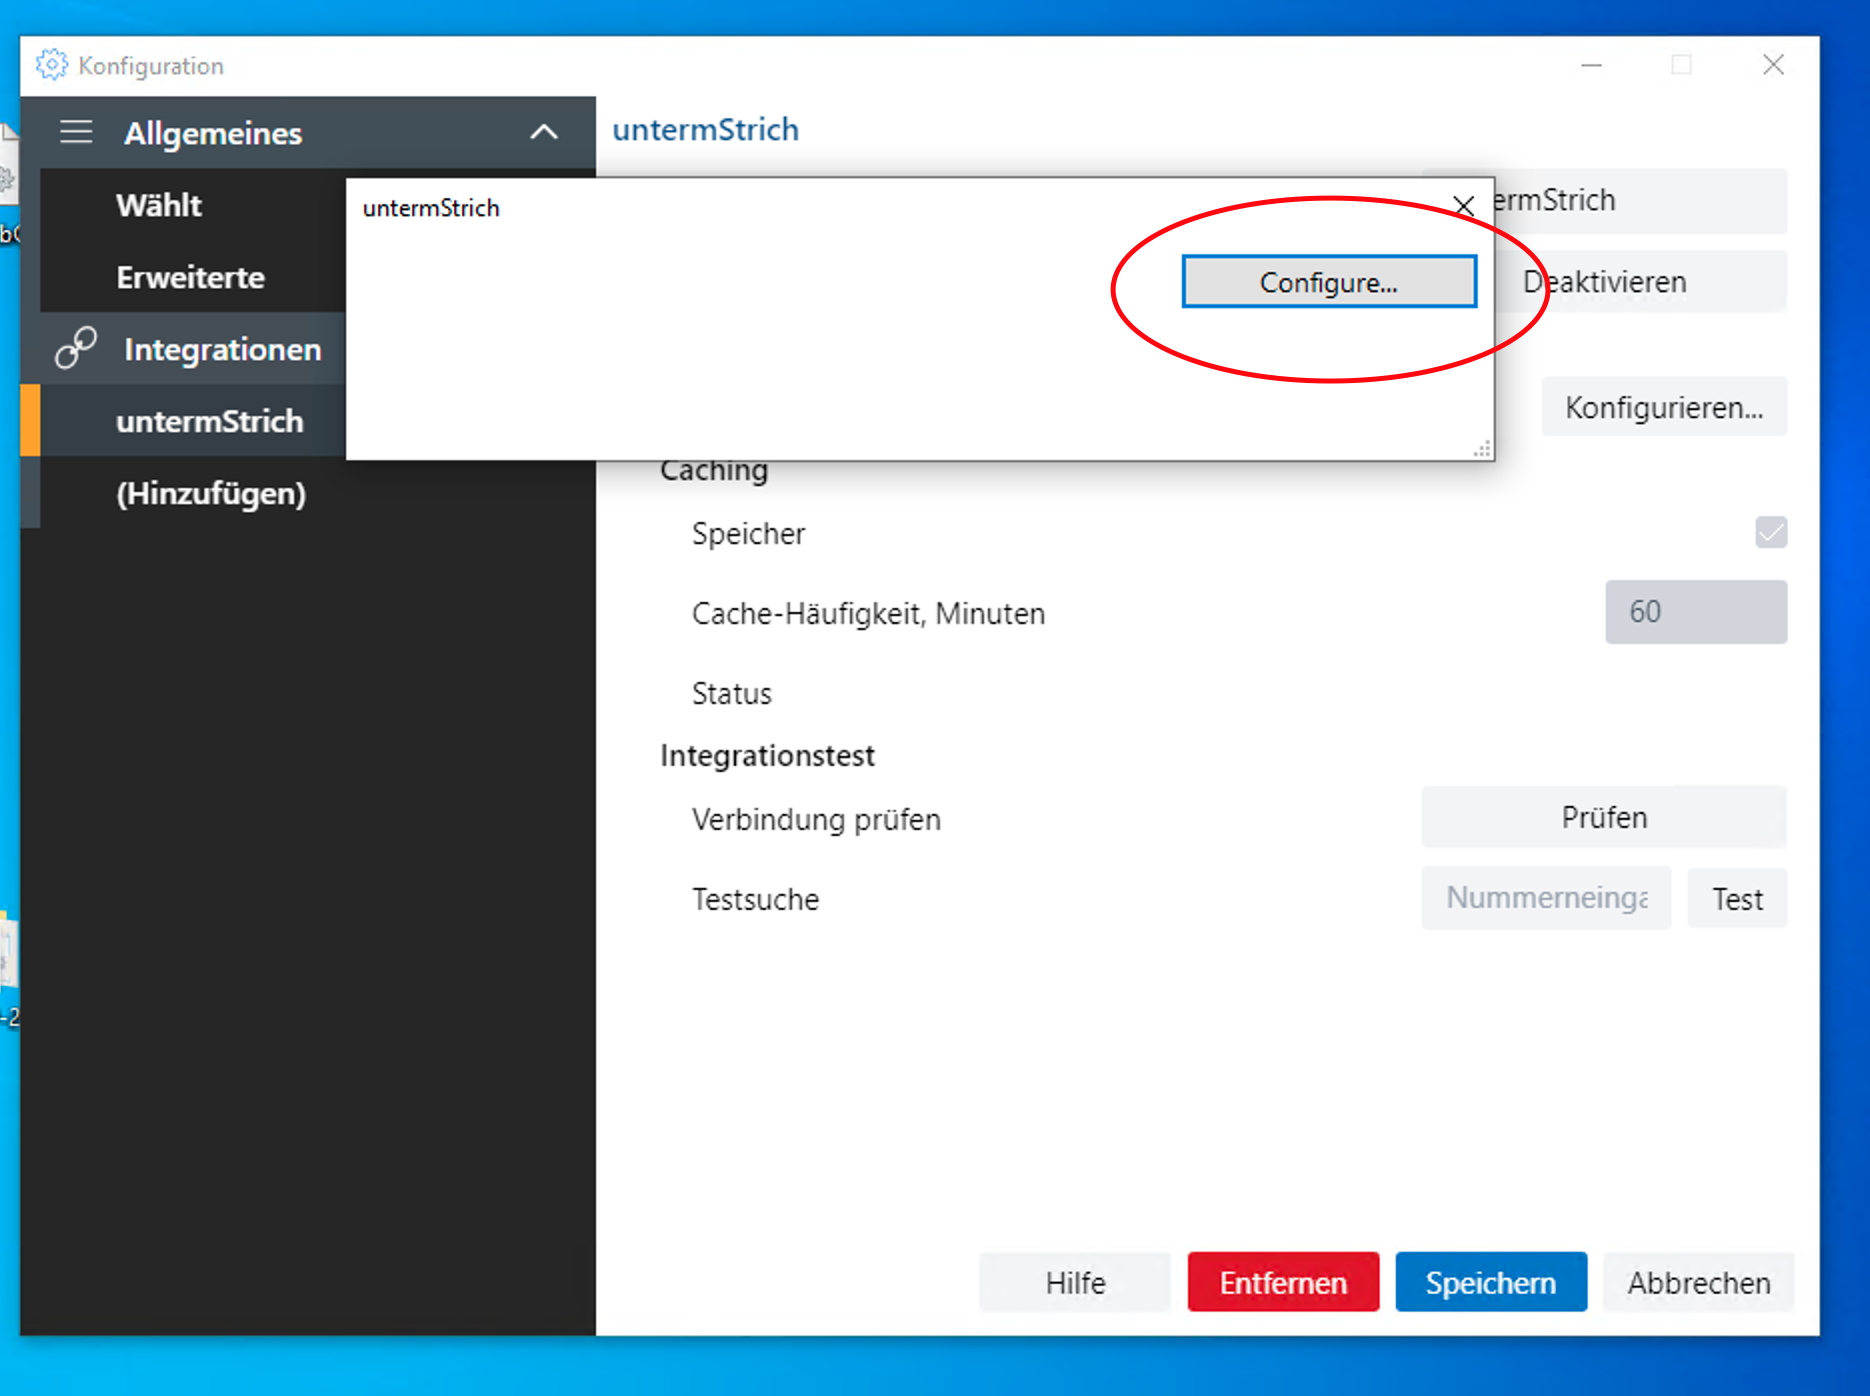Click the Nummerneingabe test search field
The height and width of the screenshot is (1396, 1870).
(1545, 898)
